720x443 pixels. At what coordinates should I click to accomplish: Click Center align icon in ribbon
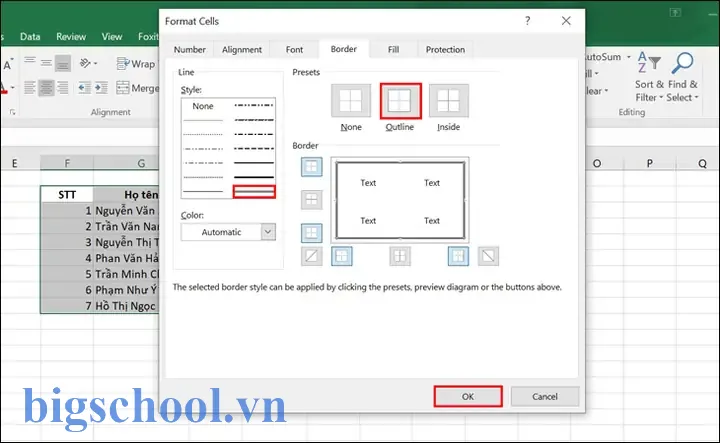point(46,87)
